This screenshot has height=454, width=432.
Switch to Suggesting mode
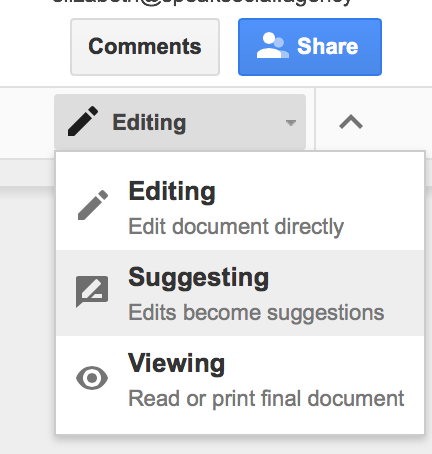(240, 293)
